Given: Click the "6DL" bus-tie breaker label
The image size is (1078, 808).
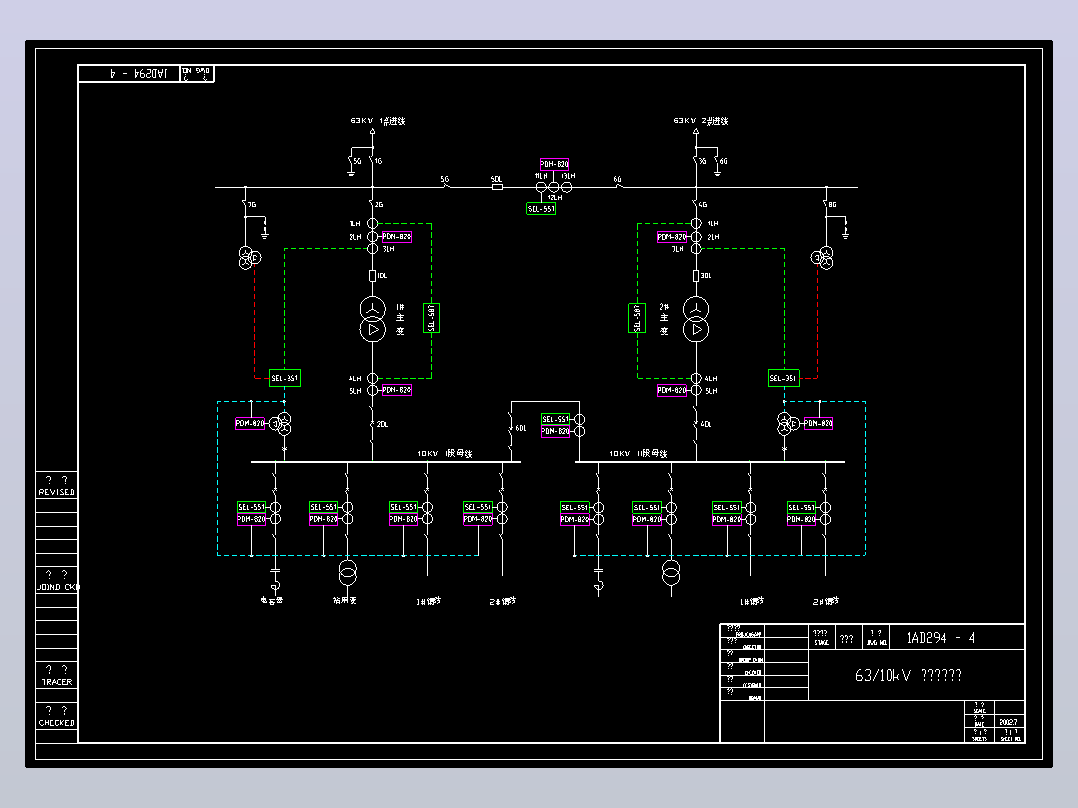Looking at the screenshot, I should [x=521, y=428].
